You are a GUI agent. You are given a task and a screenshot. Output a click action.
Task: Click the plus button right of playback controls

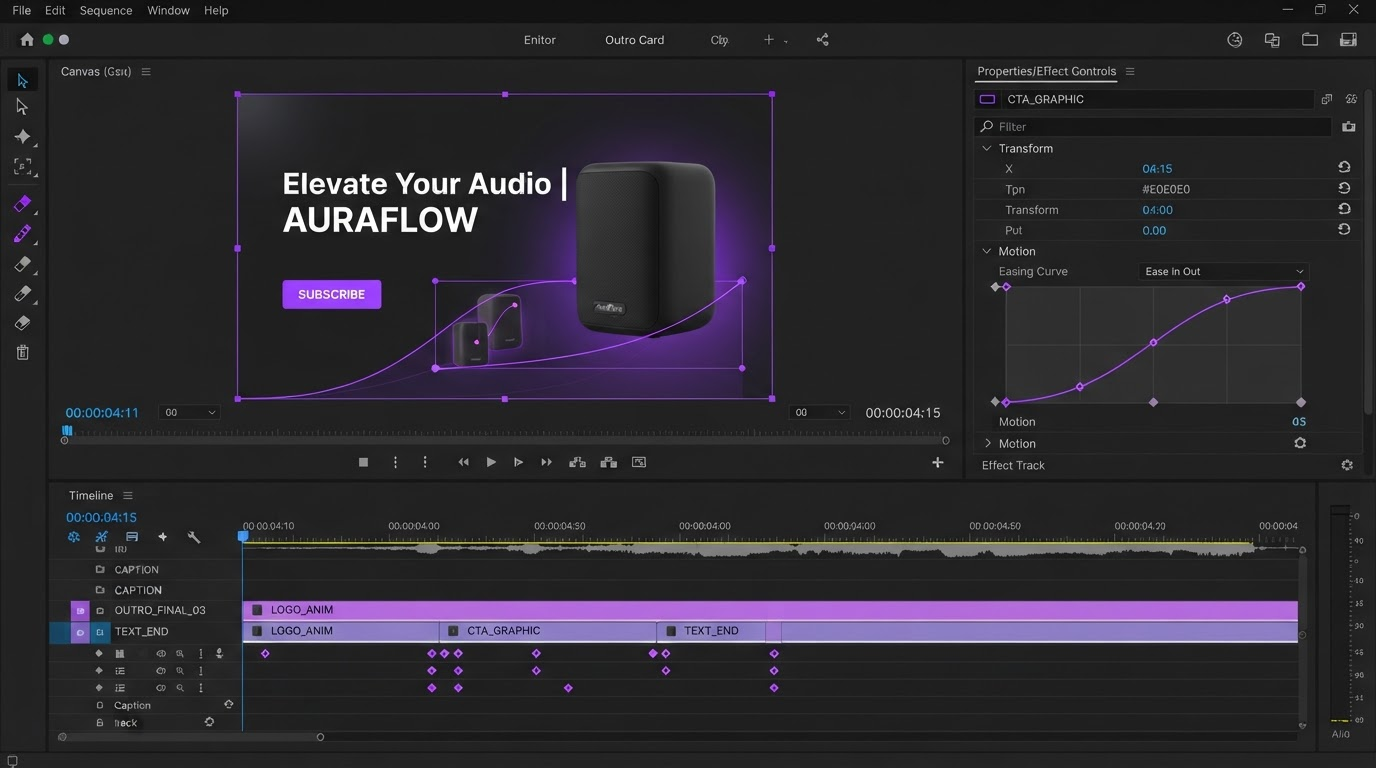click(937, 462)
